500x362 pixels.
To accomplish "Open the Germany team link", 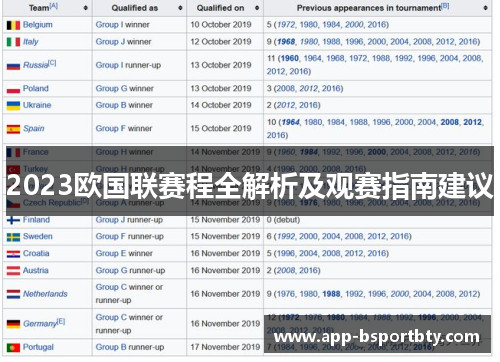I will (x=40, y=324).
